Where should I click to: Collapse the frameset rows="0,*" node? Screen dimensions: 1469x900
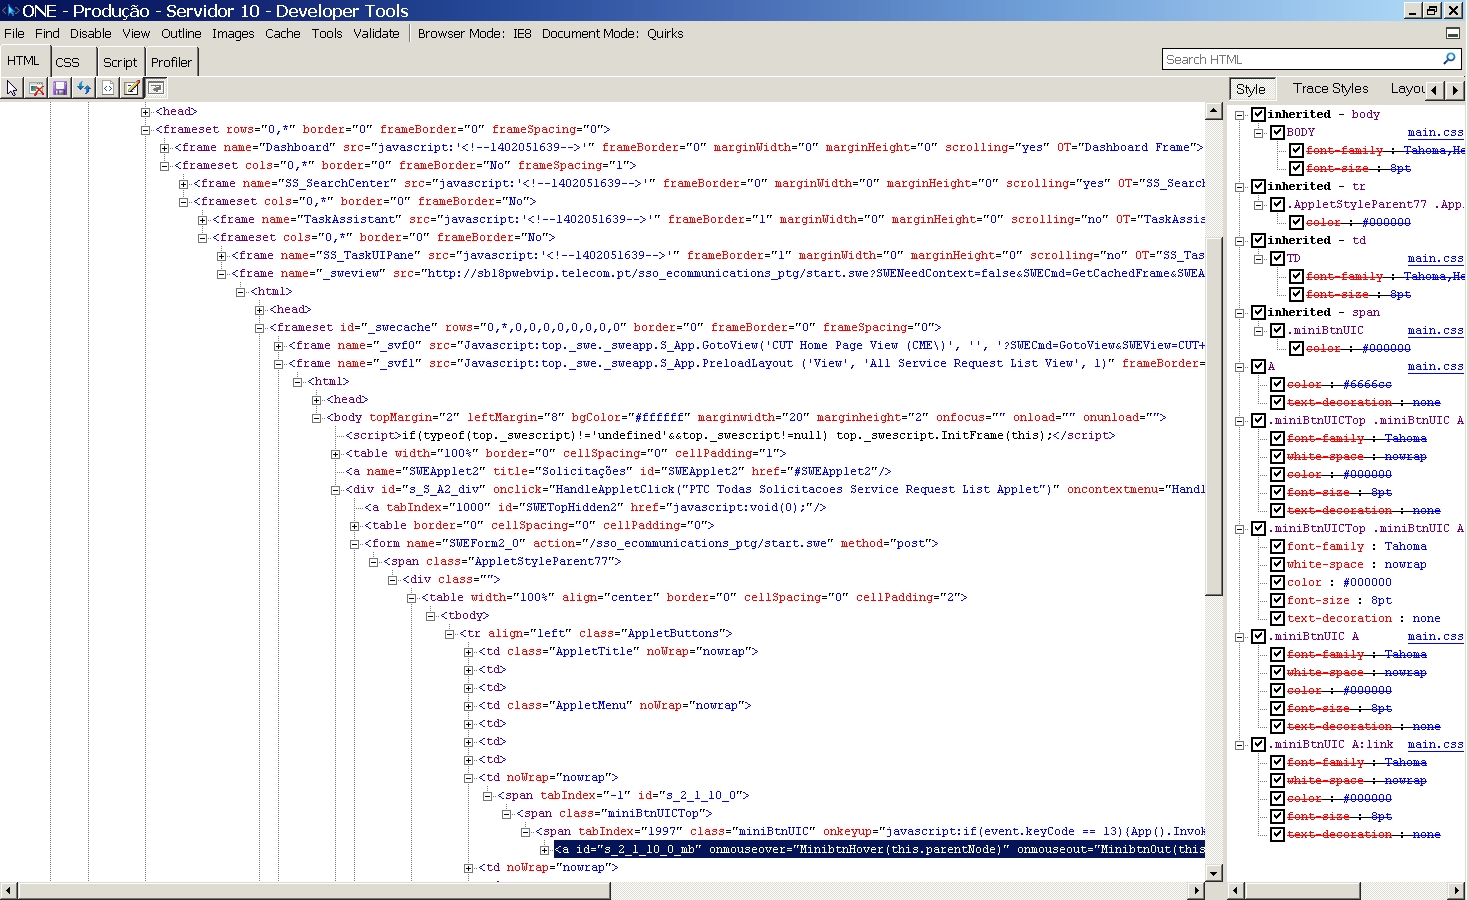point(145,130)
